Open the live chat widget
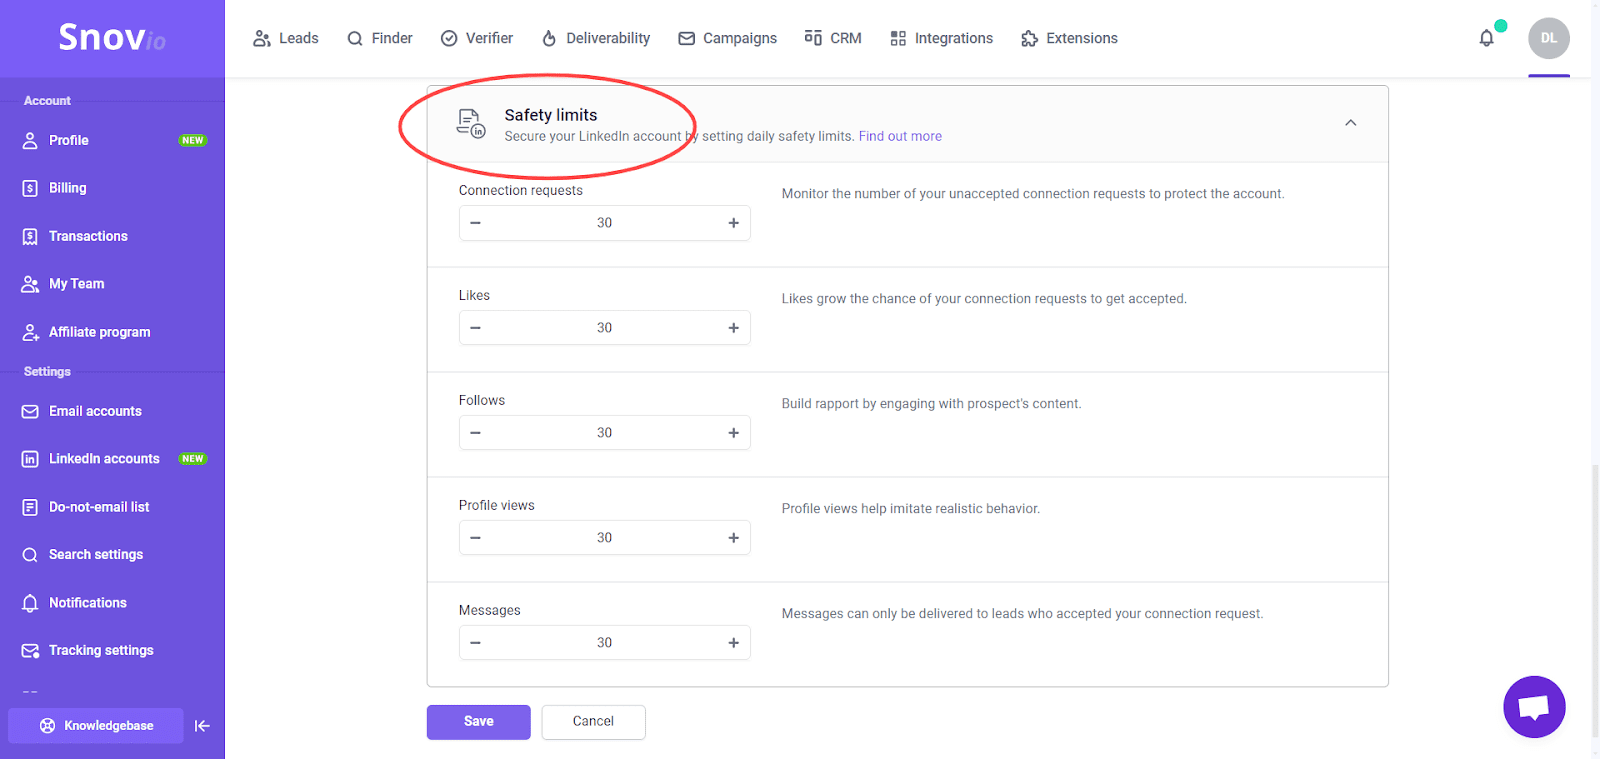This screenshot has height=759, width=1600. (1533, 707)
